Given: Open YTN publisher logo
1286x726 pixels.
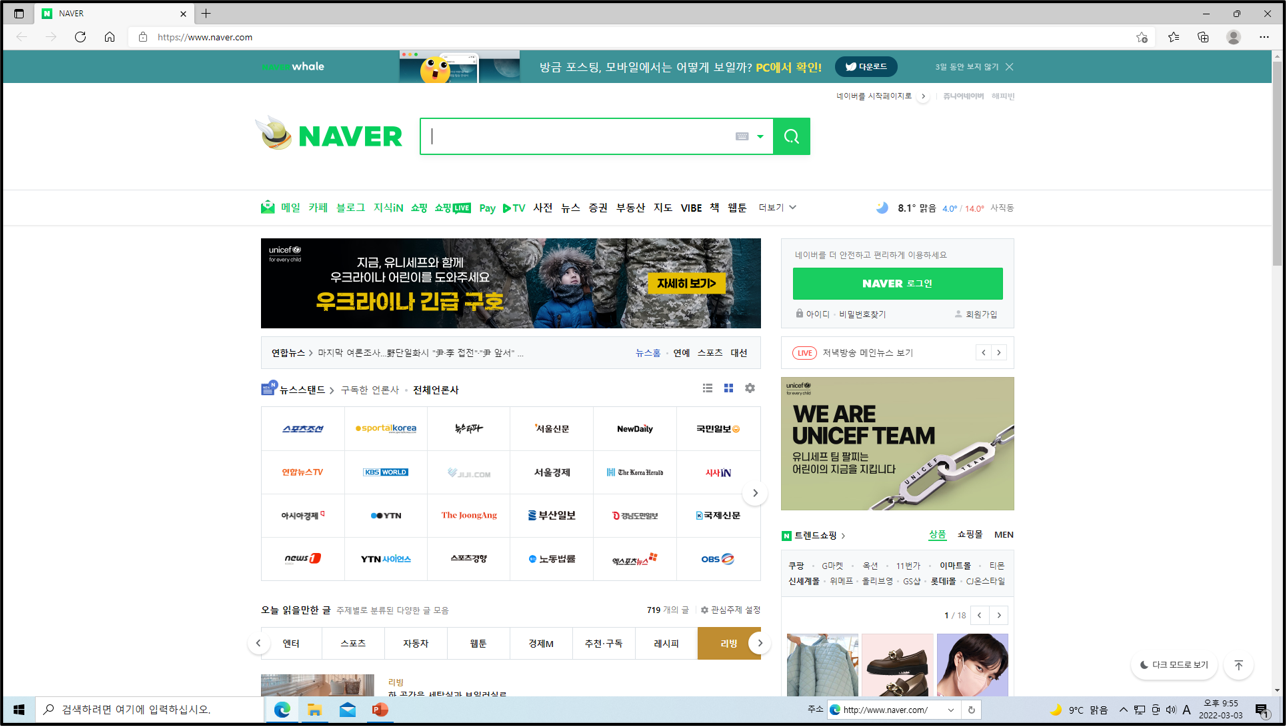Looking at the screenshot, I should tap(386, 515).
